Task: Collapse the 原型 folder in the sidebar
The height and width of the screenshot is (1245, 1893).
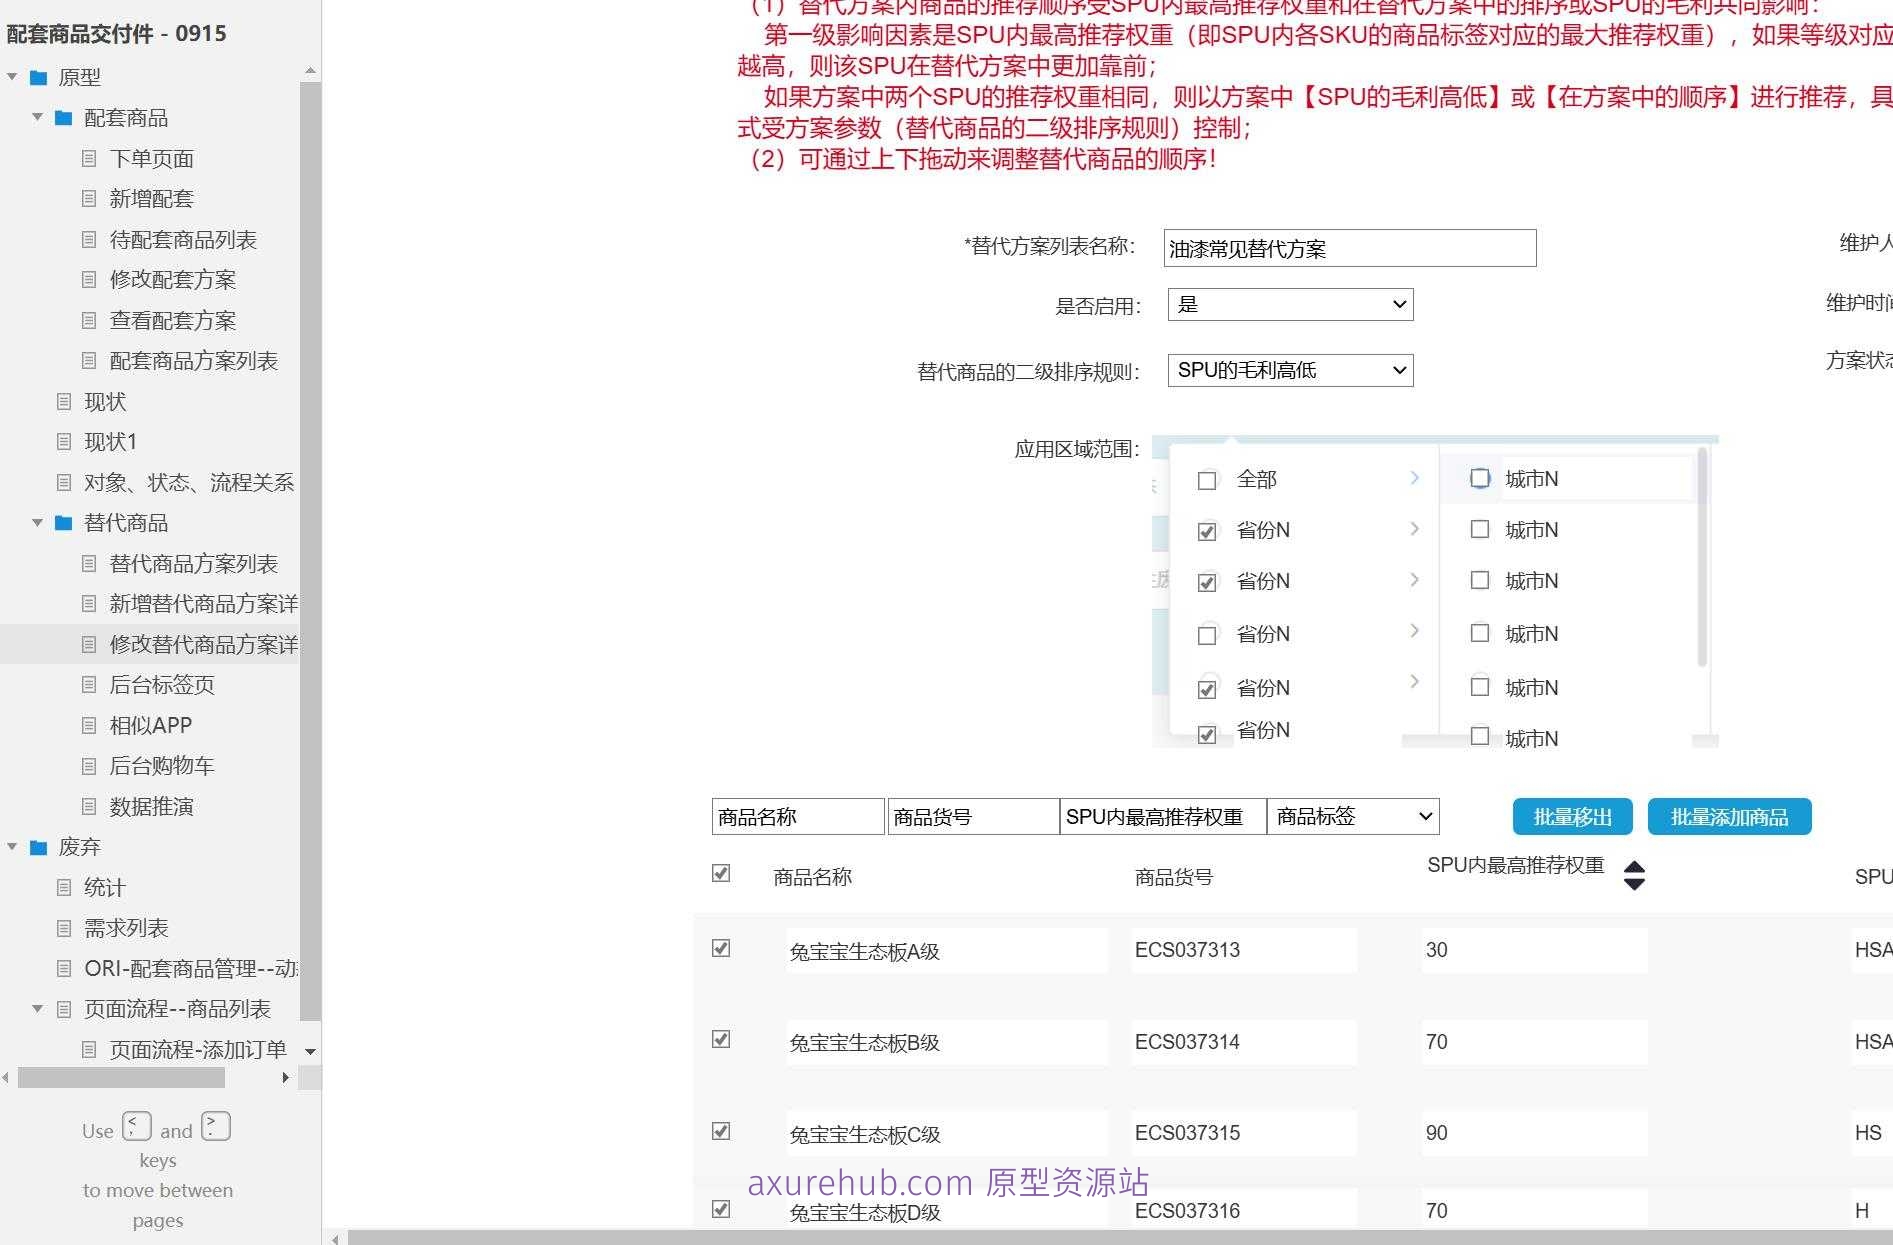Action: (x=12, y=76)
